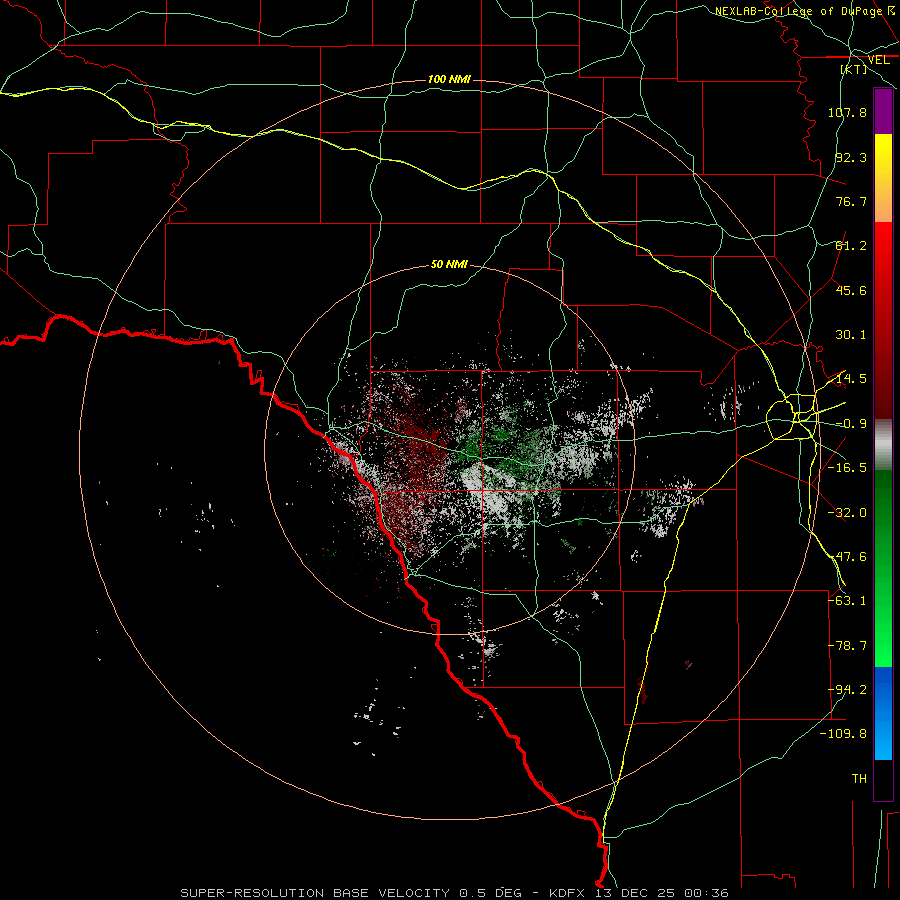Click the 92.3 velocity scale value

[x=851, y=157]
